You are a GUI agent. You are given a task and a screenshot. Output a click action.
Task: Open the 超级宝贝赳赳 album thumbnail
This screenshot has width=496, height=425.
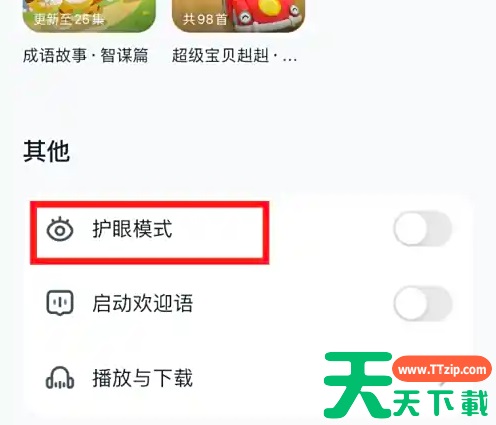click(238, 16)
